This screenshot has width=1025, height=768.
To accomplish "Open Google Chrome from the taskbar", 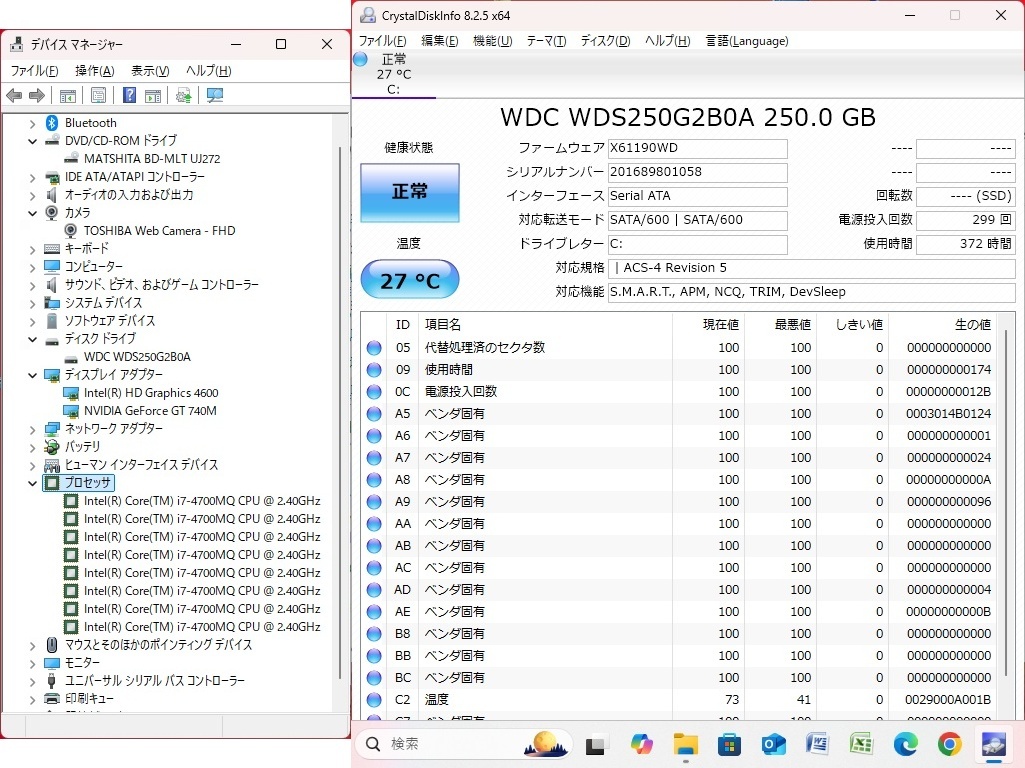I will 949,744.
